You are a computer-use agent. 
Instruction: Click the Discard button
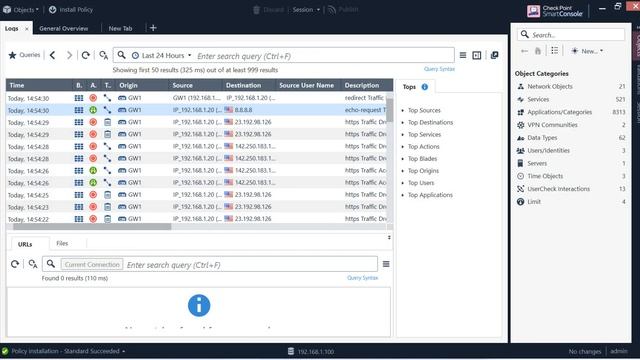coord(268,9)
